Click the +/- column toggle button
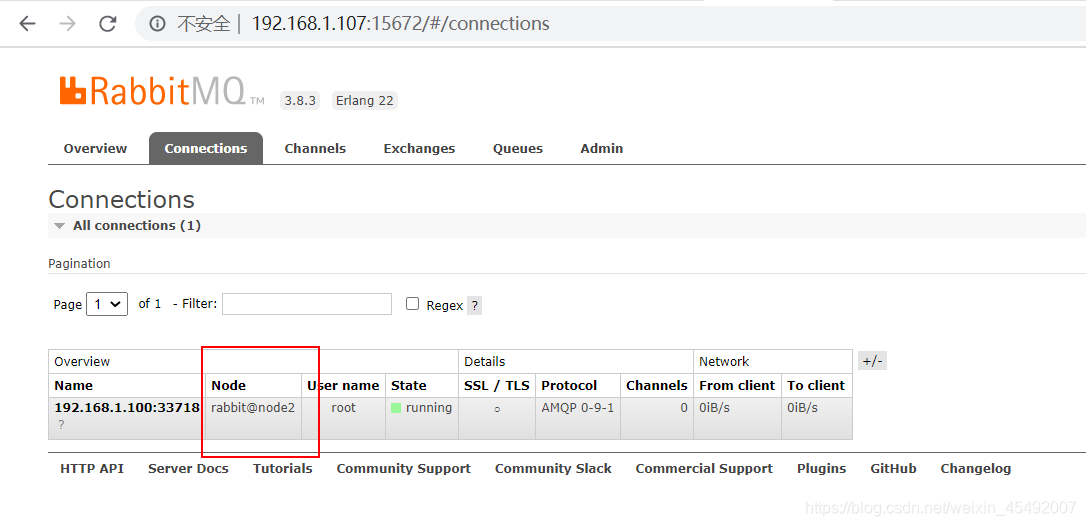The width and height of the screenshot is (1086, 526). coord(872,361)
